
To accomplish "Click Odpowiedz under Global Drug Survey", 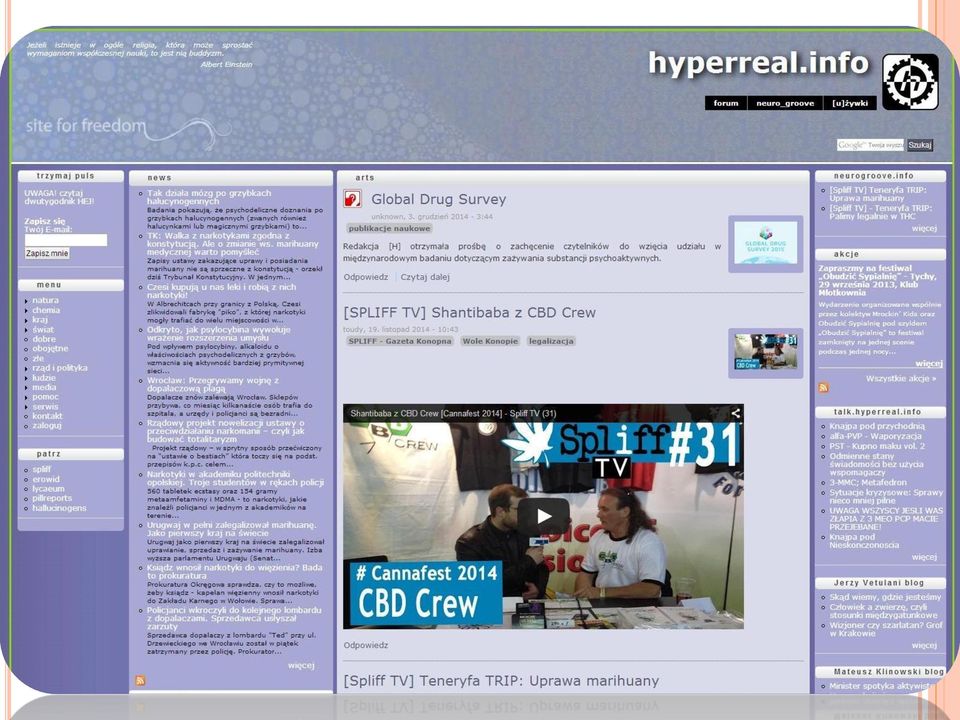I will click(x=366, y=277).
